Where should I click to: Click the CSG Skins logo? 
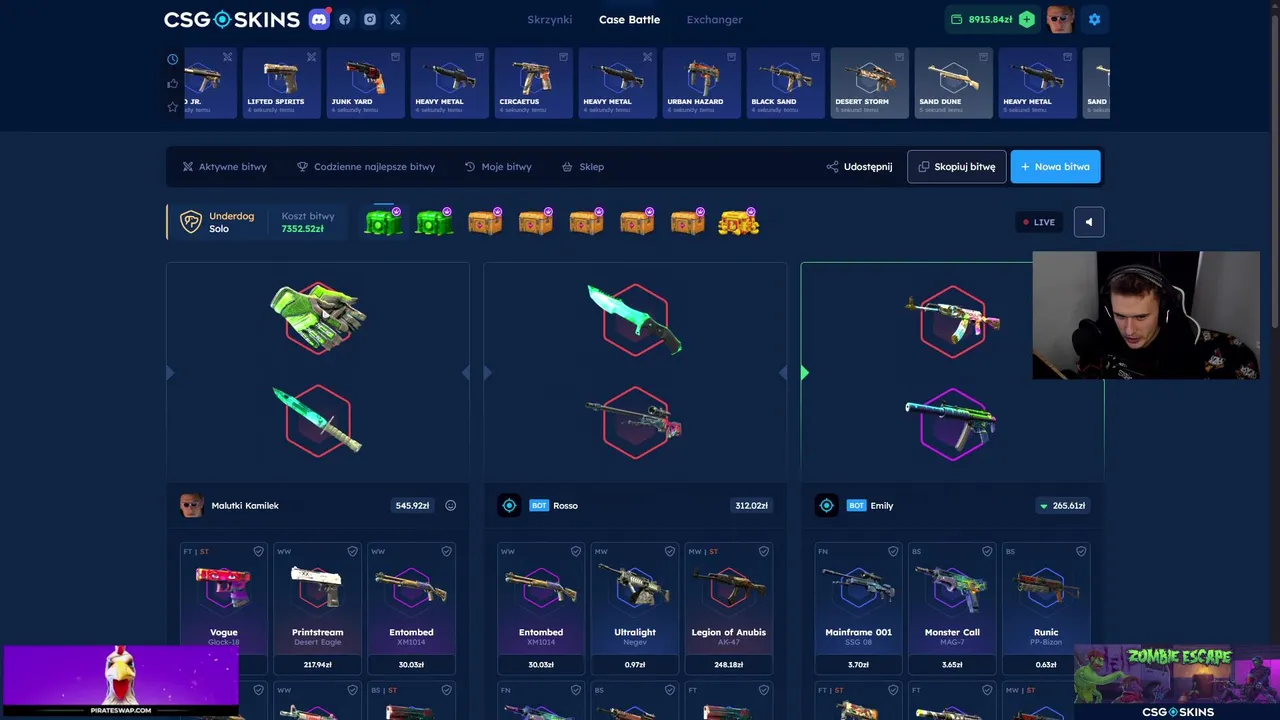231,19
